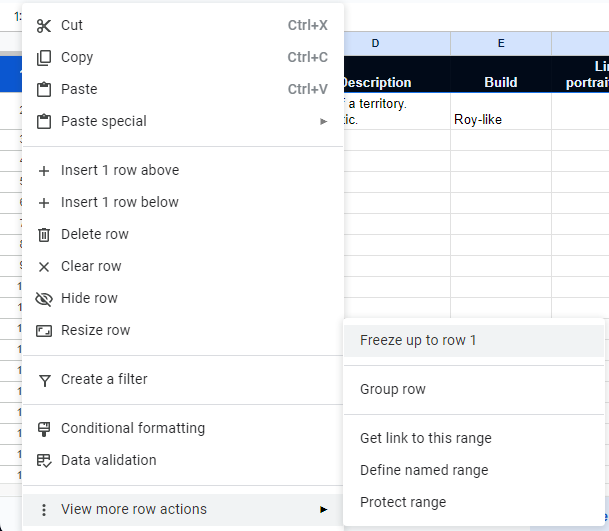Select Insert 1 row above
The height and width of the screenshot is (531, 609).
120,170
